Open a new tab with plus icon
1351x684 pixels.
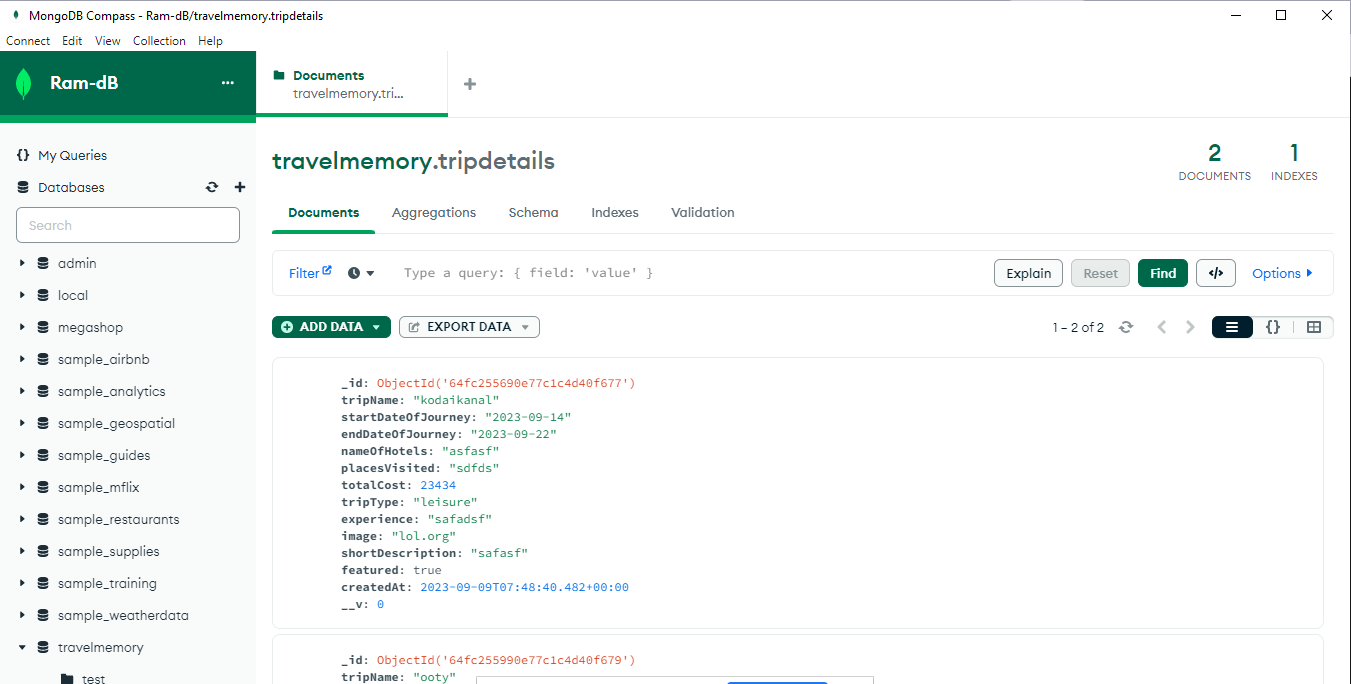coord(470,84)
